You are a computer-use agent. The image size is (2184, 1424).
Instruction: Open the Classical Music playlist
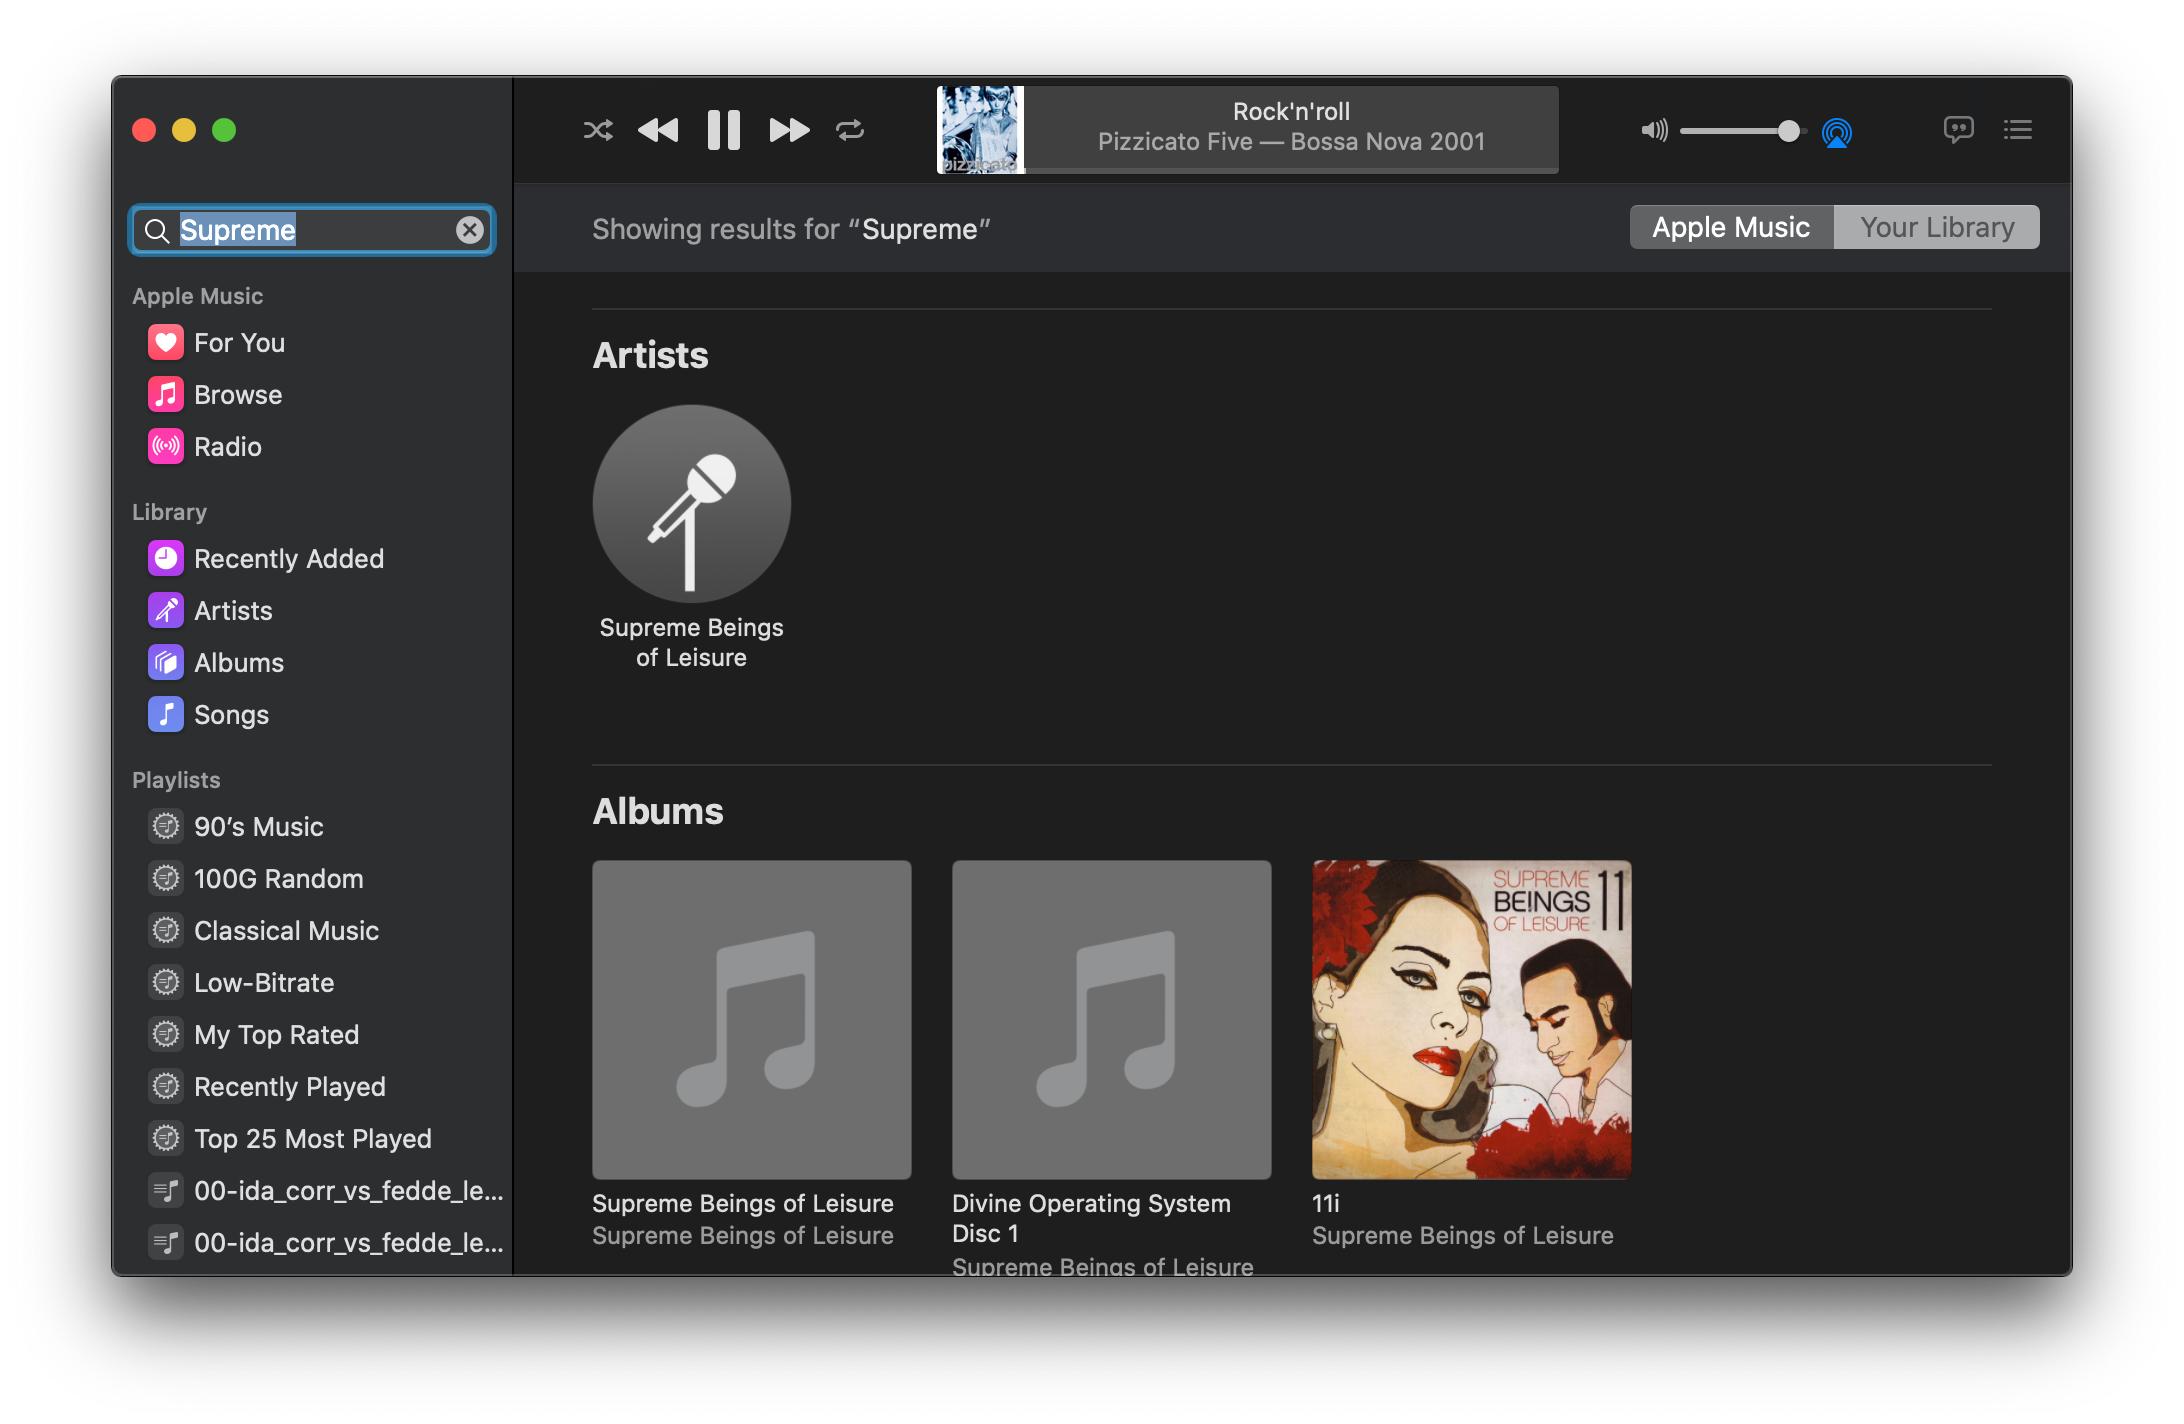(x=286, y=931)
